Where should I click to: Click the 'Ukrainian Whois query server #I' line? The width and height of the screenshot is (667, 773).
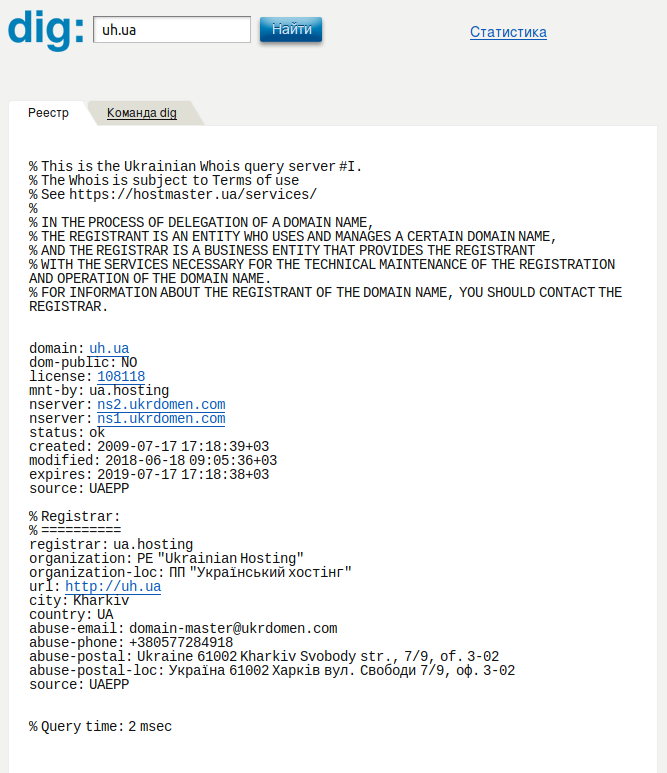[195, 167]
